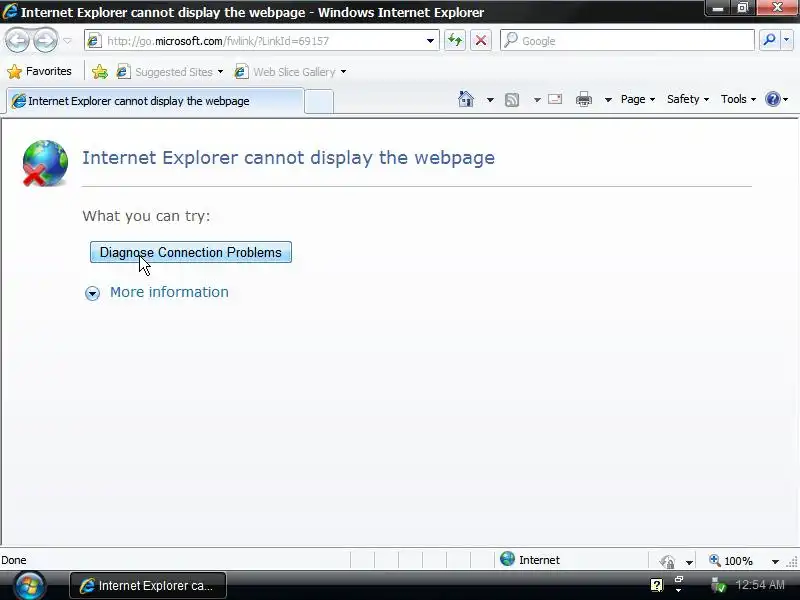Open the Tools menu

pos(738,99)
